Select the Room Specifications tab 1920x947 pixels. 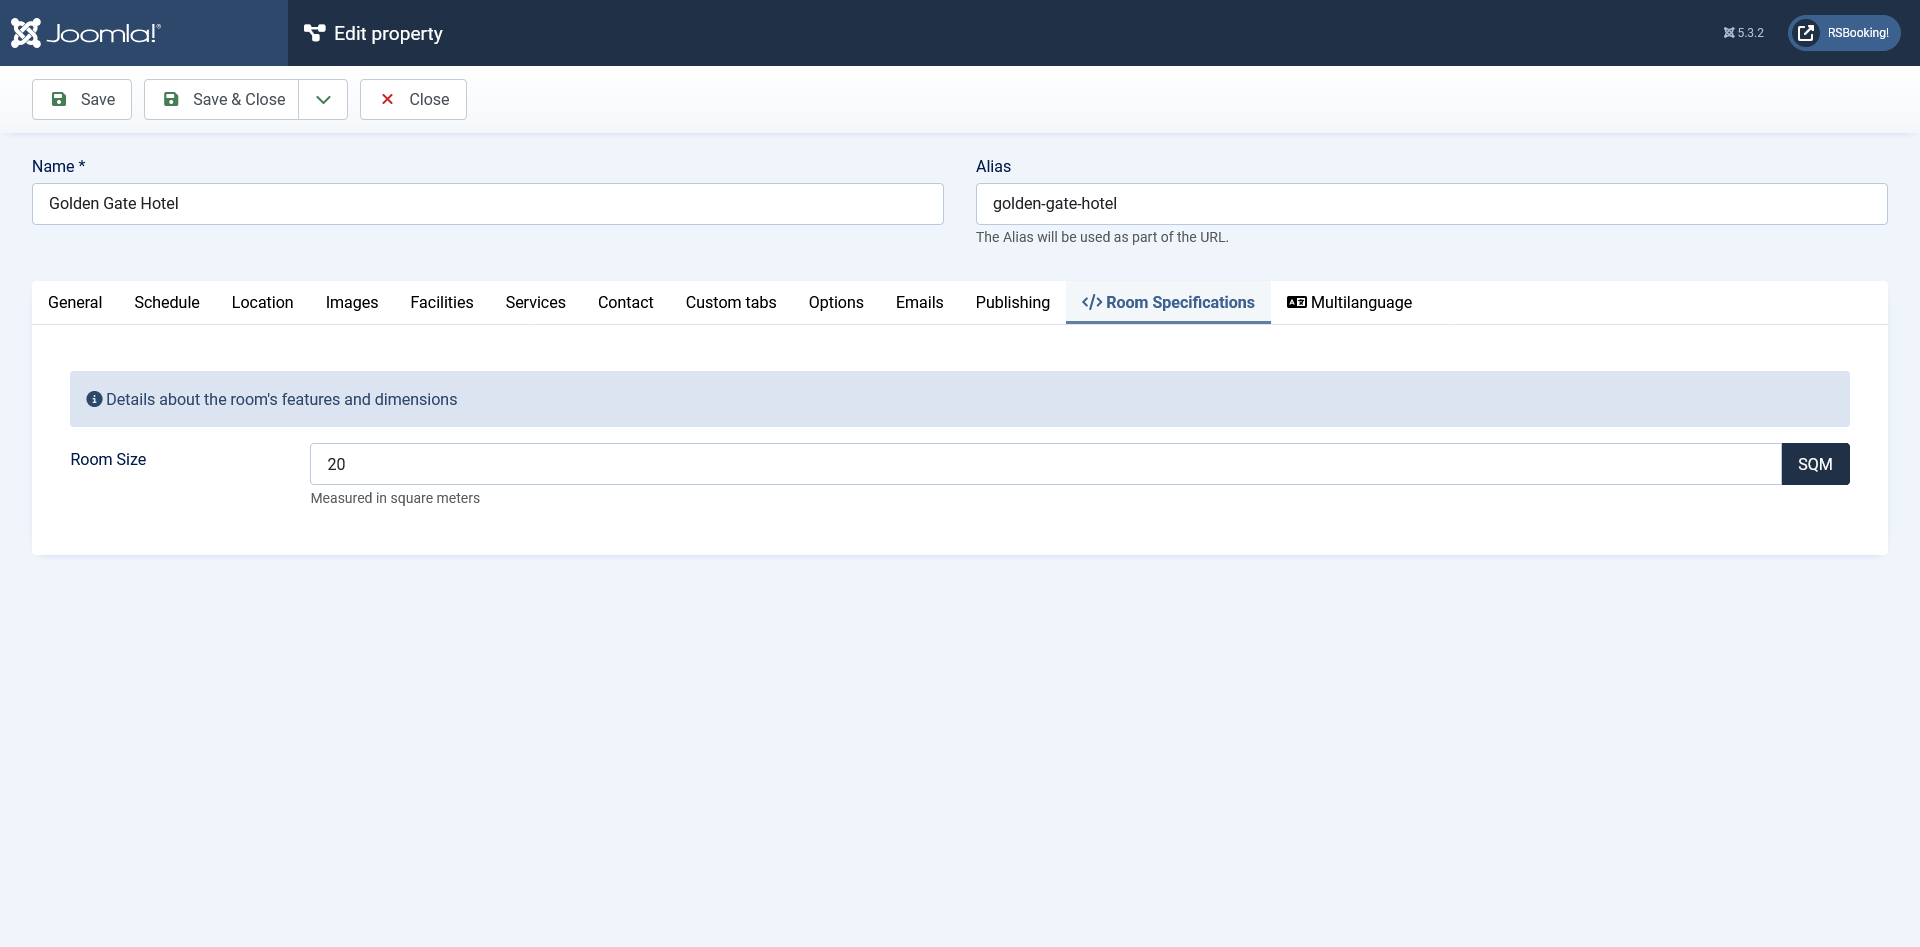(1168, 302)
